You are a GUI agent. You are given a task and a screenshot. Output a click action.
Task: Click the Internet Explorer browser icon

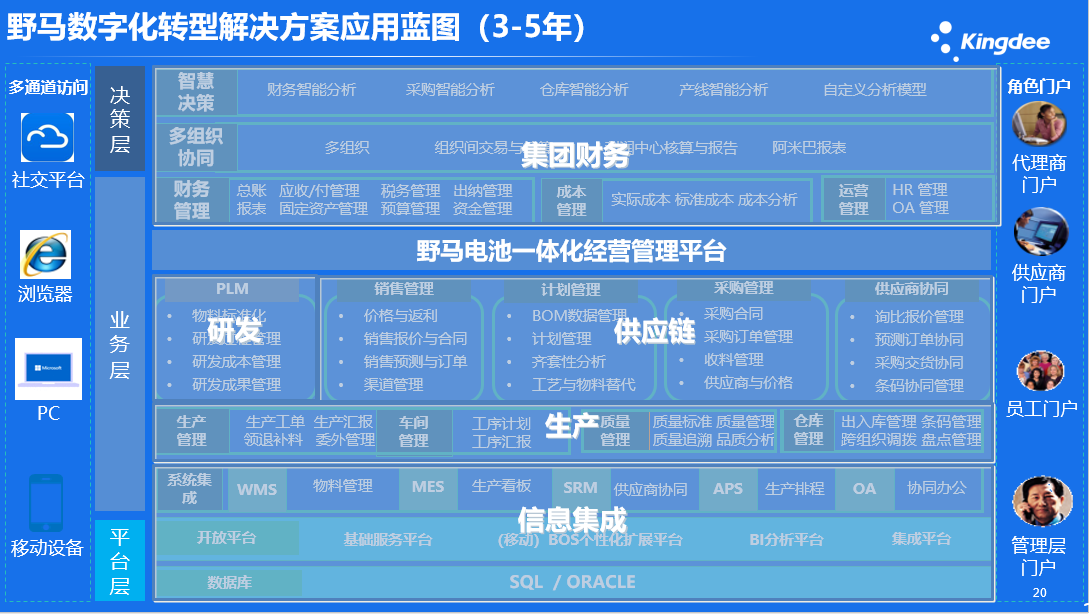[x=46, y=254]
